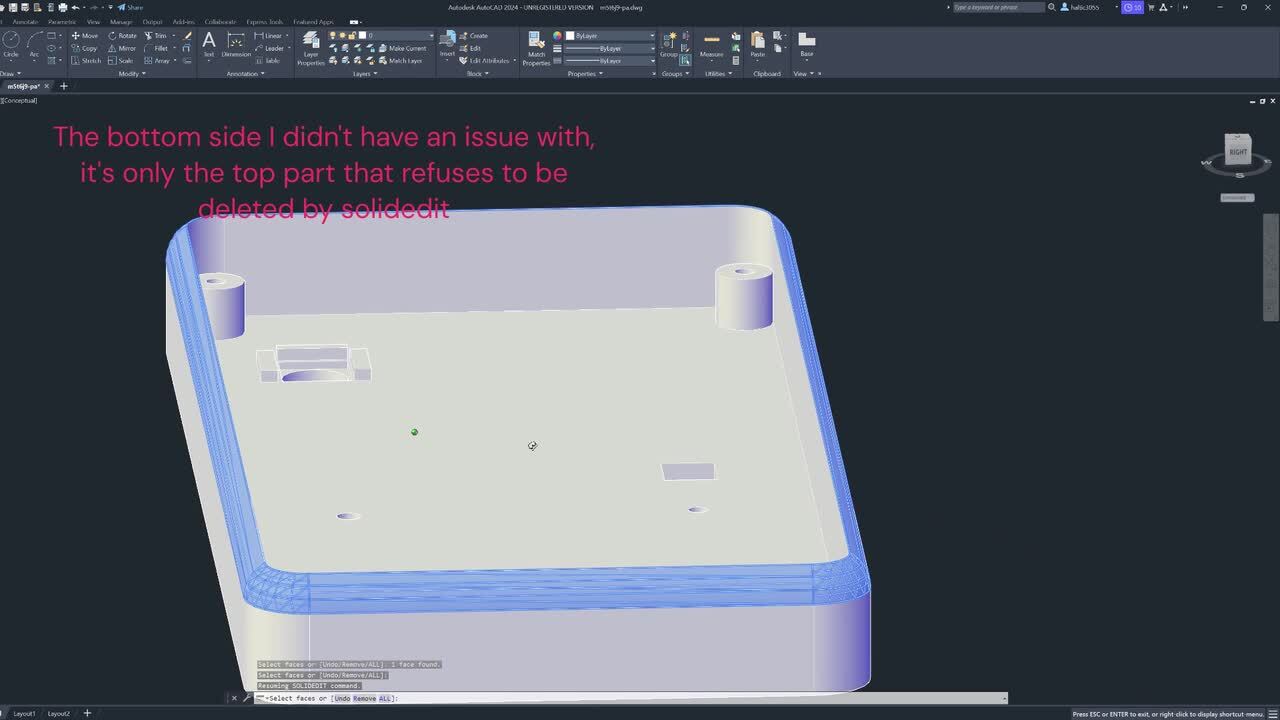Viewport: 1280px width, 720px height.
Task: Open the Annotate ribbon tab
Action: tap(25, 21)
